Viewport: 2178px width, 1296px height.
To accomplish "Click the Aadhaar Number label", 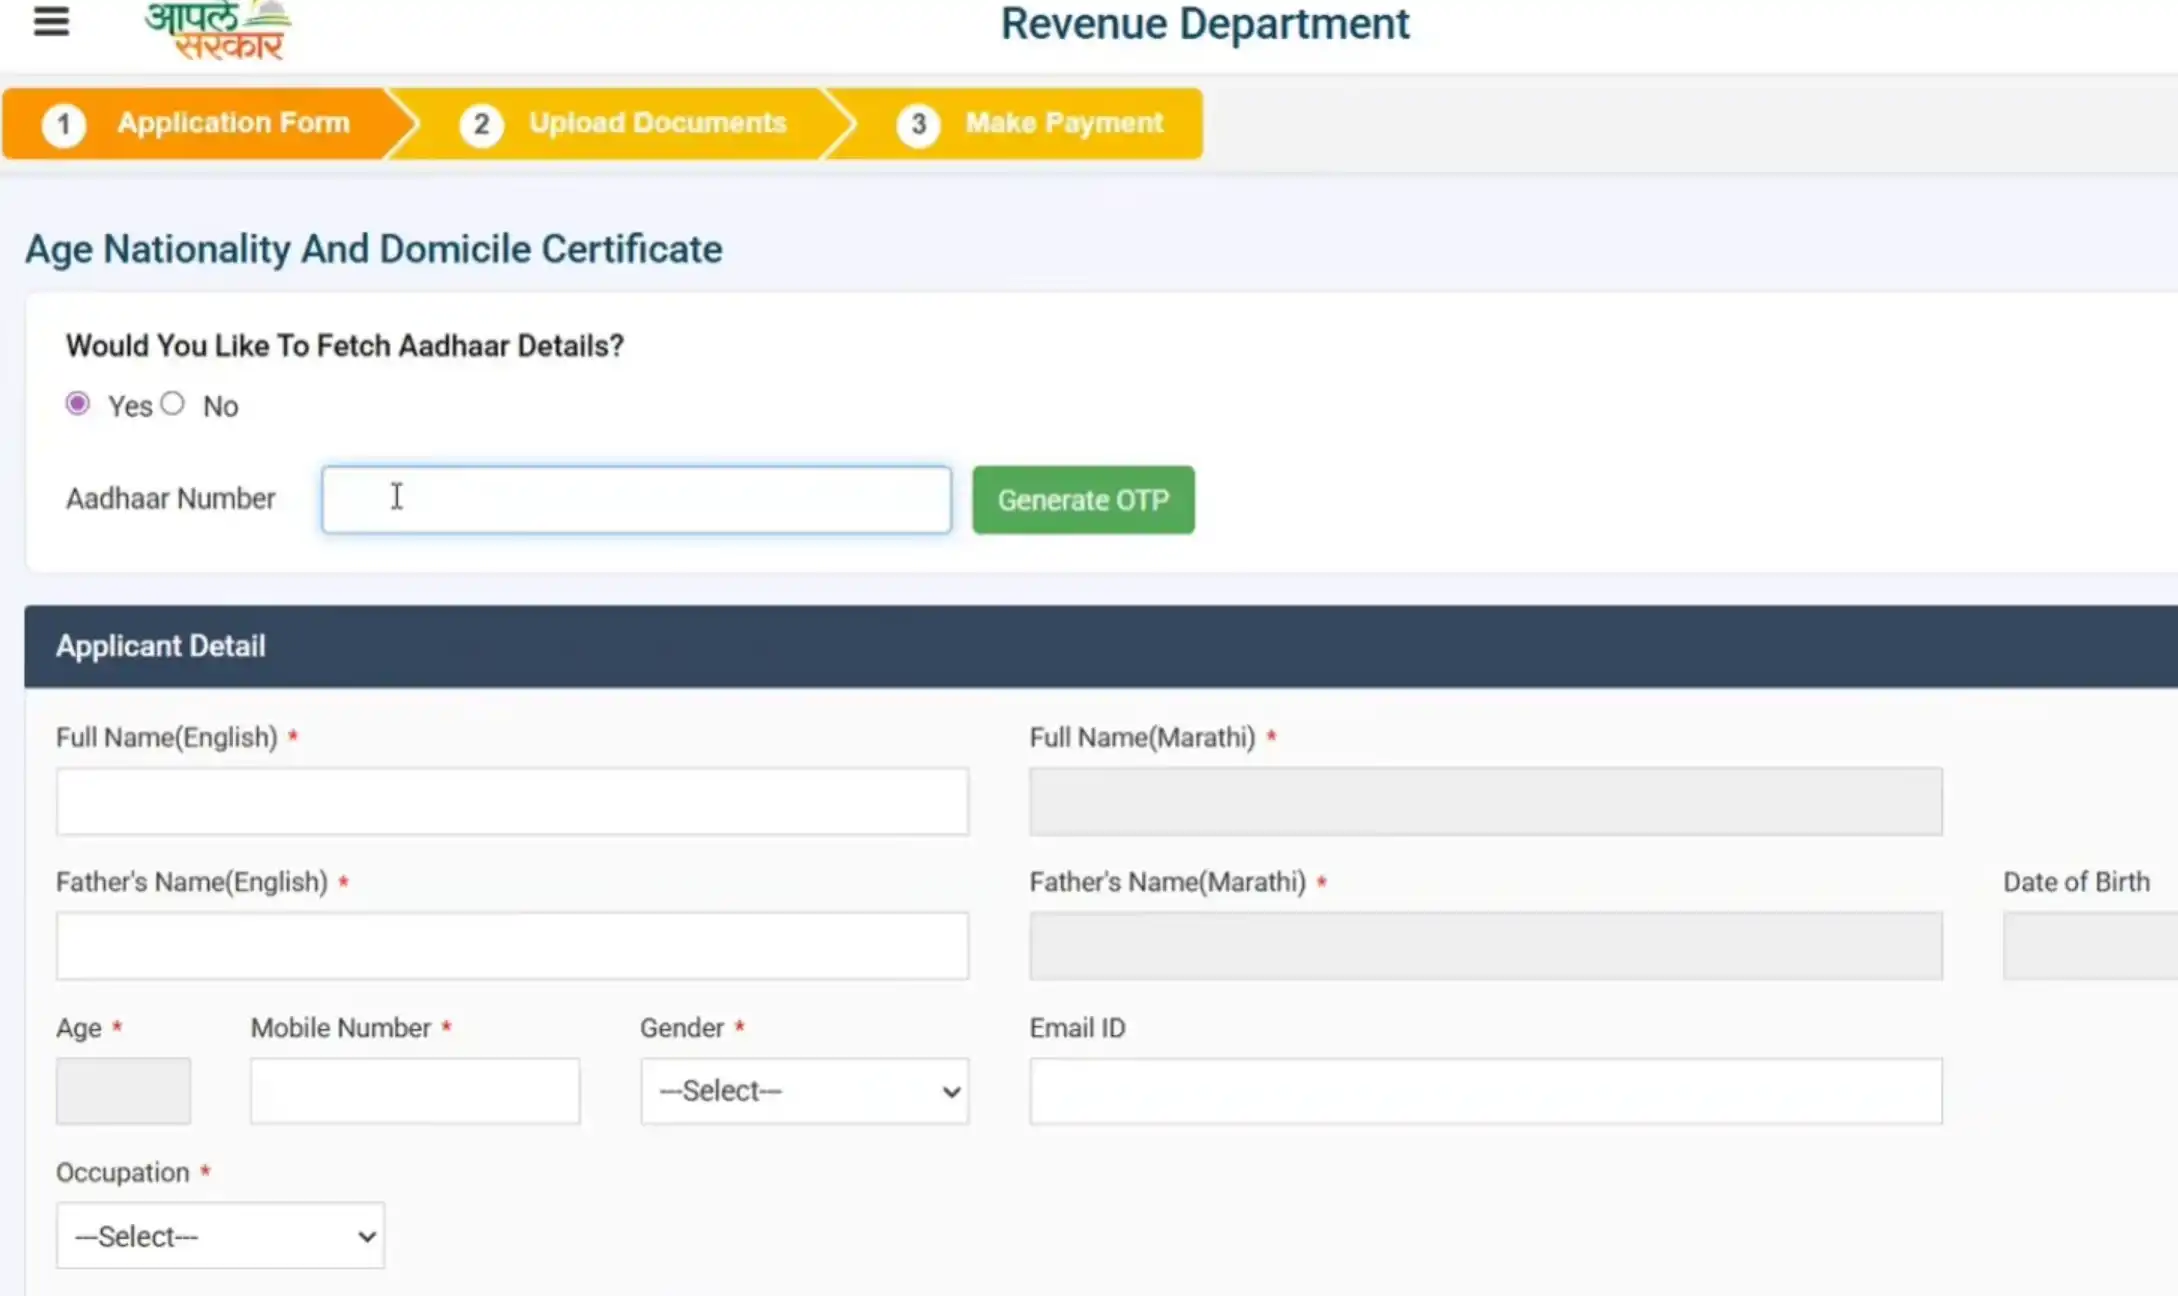I will [x=171, y=498].
